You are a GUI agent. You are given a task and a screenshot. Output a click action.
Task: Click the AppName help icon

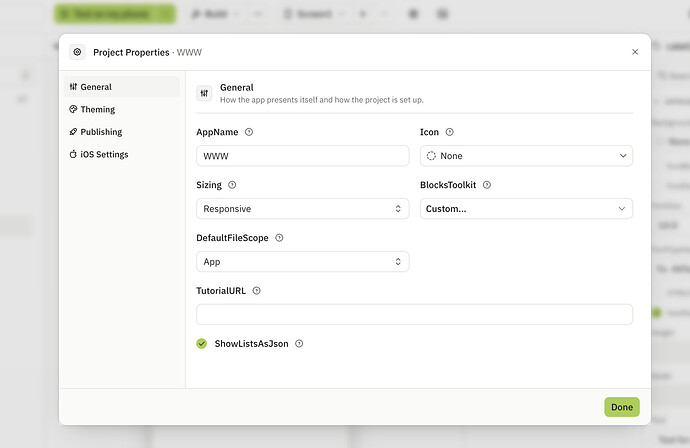(249, 132)
